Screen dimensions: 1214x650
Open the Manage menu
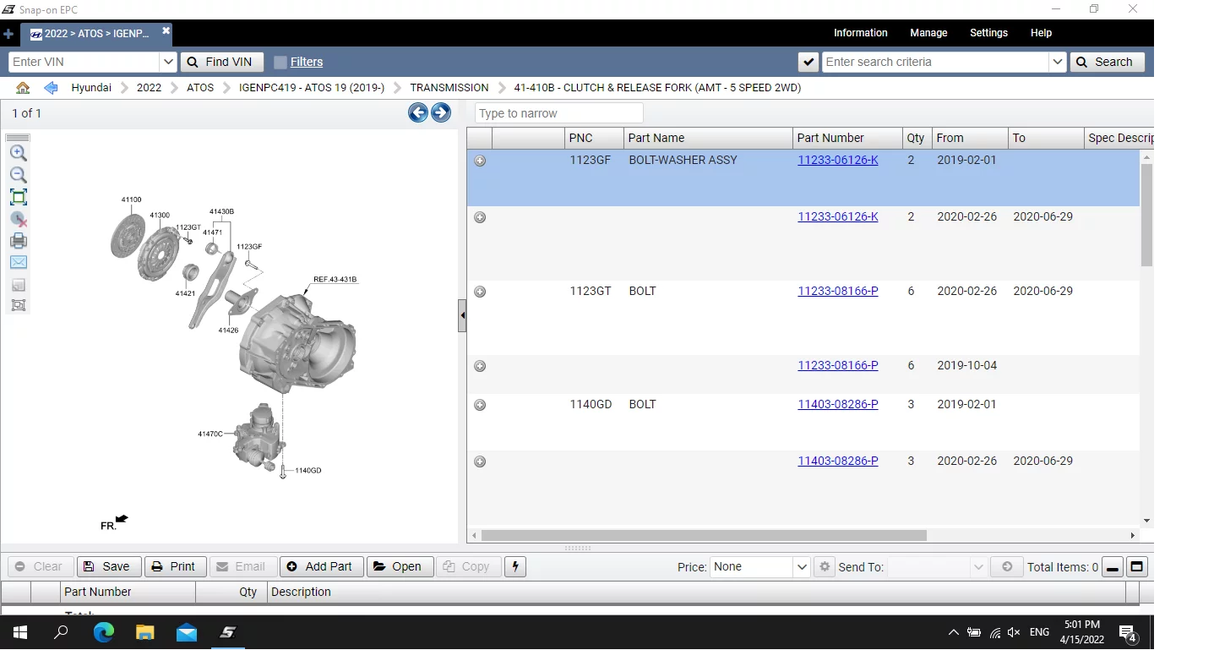pyautogui.click(x=928, y=33)
